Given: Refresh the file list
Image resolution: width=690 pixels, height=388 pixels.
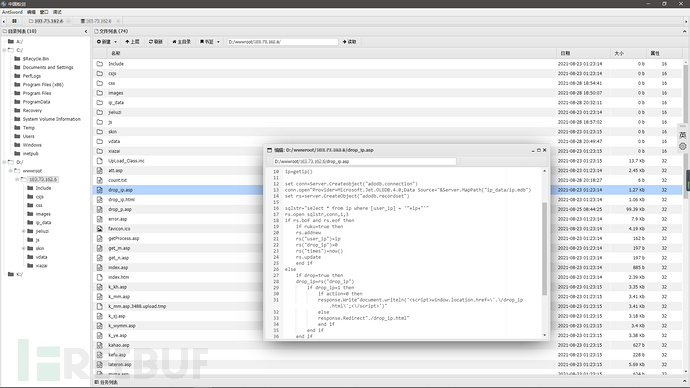Looking at the screenshot, I should tap(156, 42).
